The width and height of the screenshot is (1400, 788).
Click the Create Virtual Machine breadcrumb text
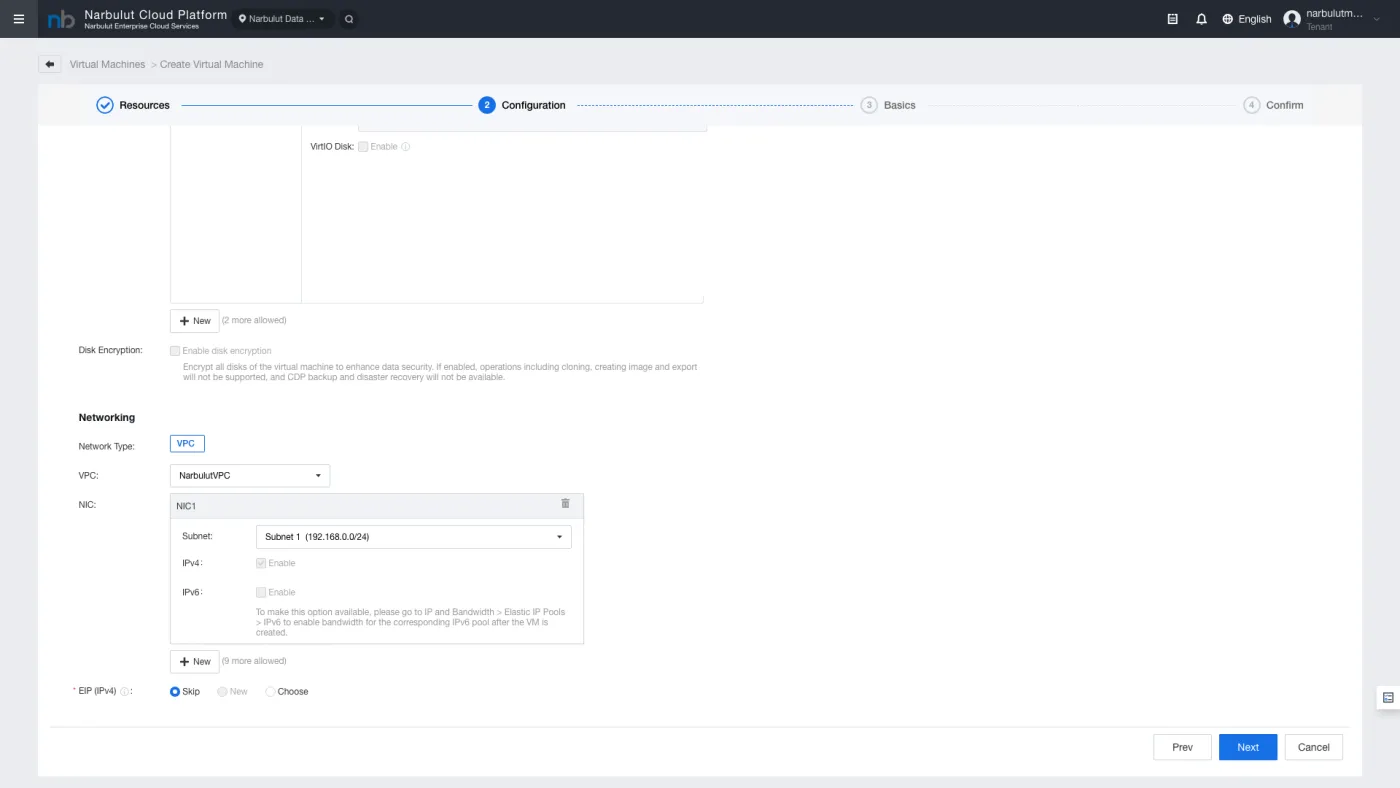click(212, 64)
